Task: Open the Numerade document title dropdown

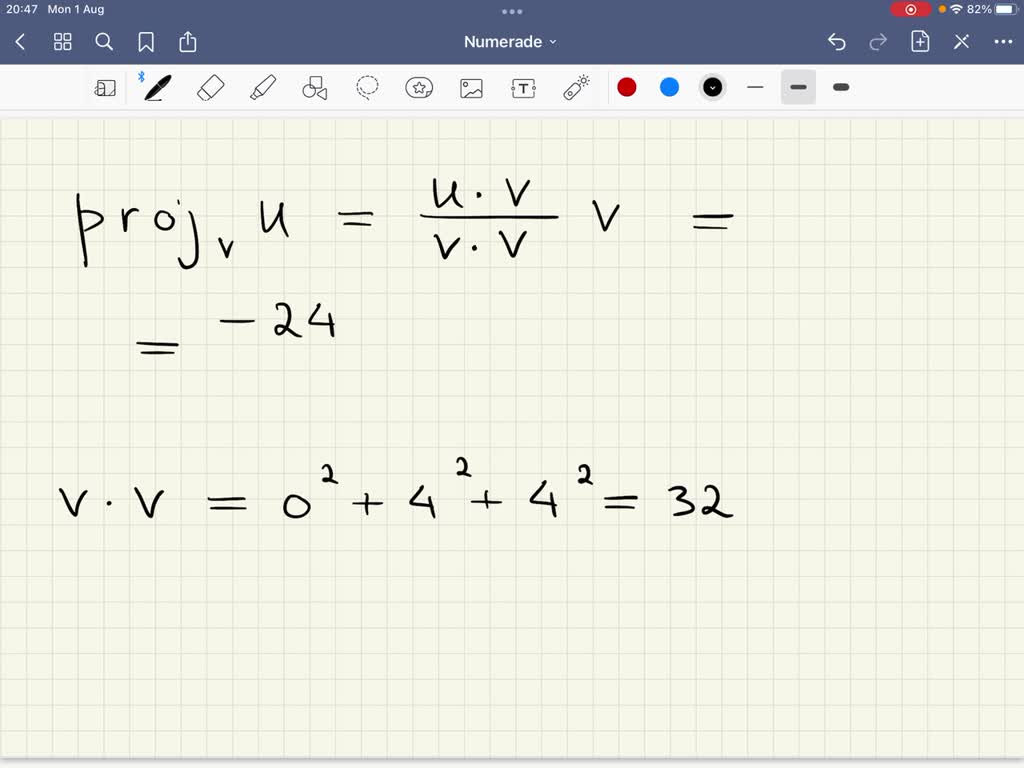Action: [510, 42]
